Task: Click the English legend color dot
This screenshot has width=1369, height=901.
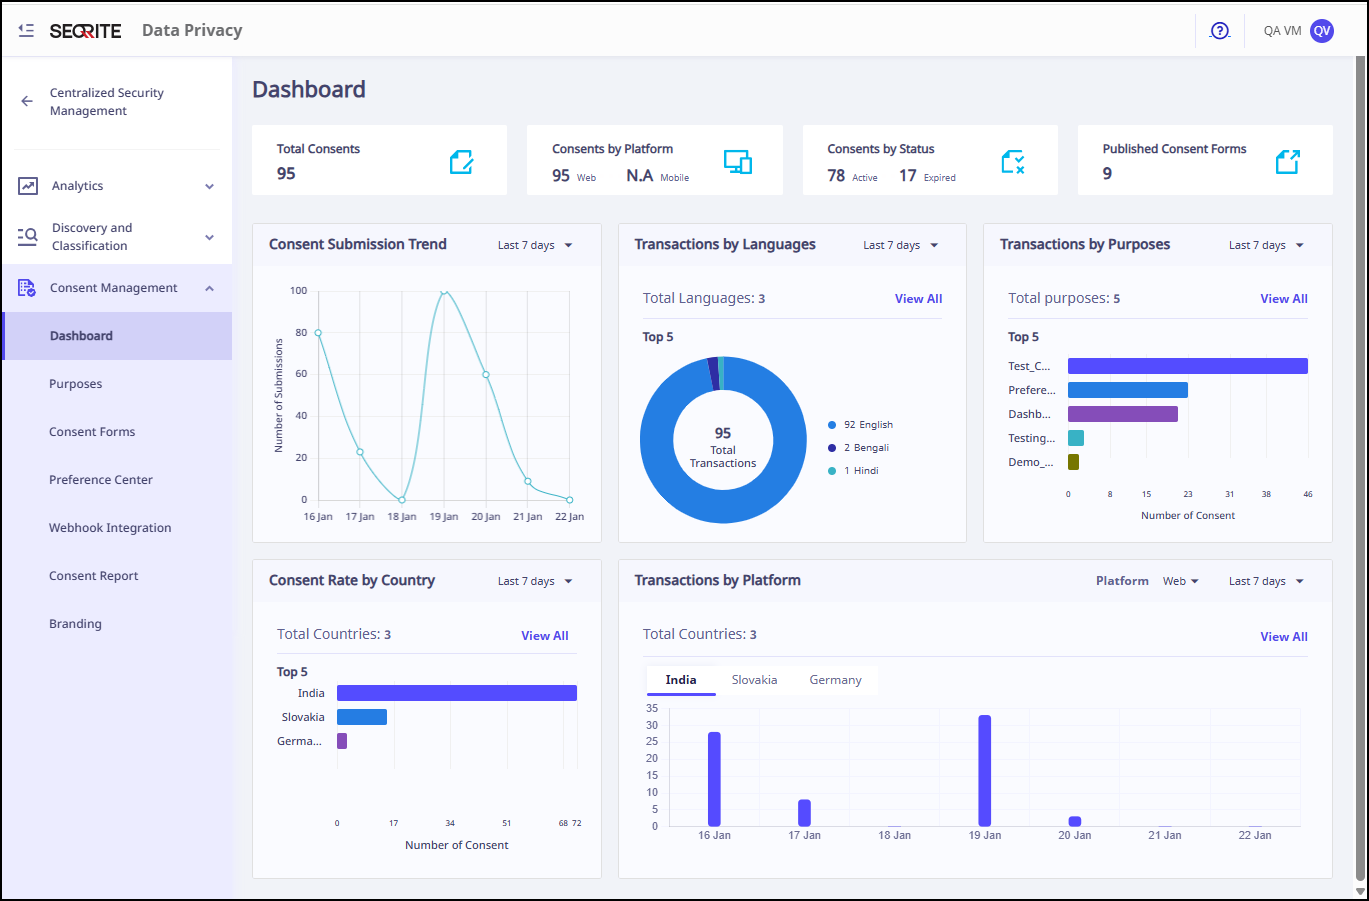Action: point(832,425)
